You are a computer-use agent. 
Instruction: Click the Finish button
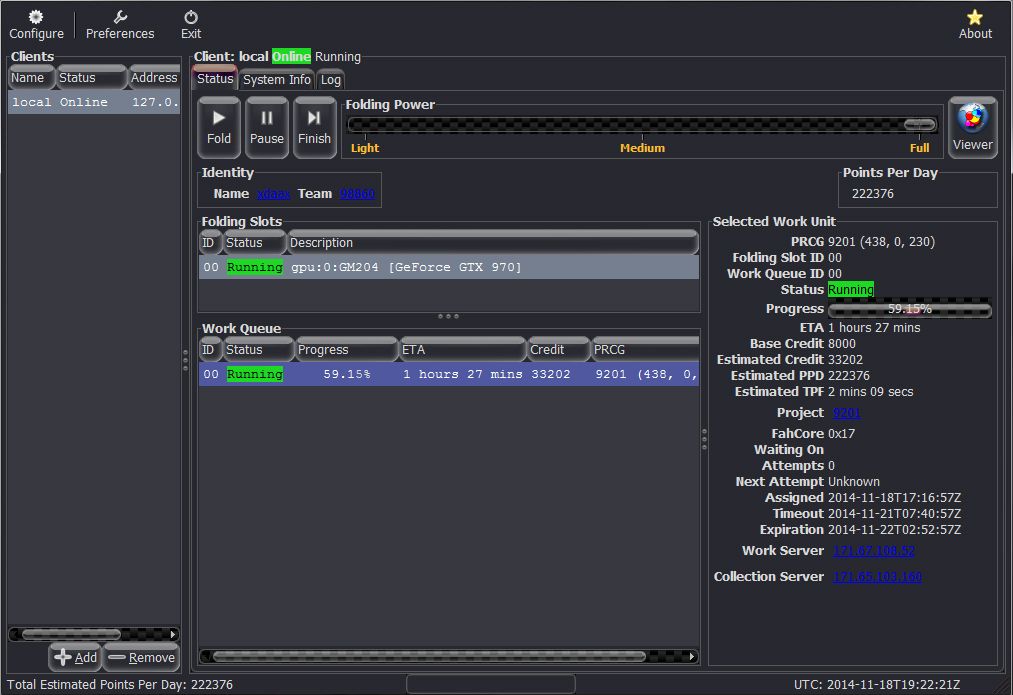tap(315, 127)
